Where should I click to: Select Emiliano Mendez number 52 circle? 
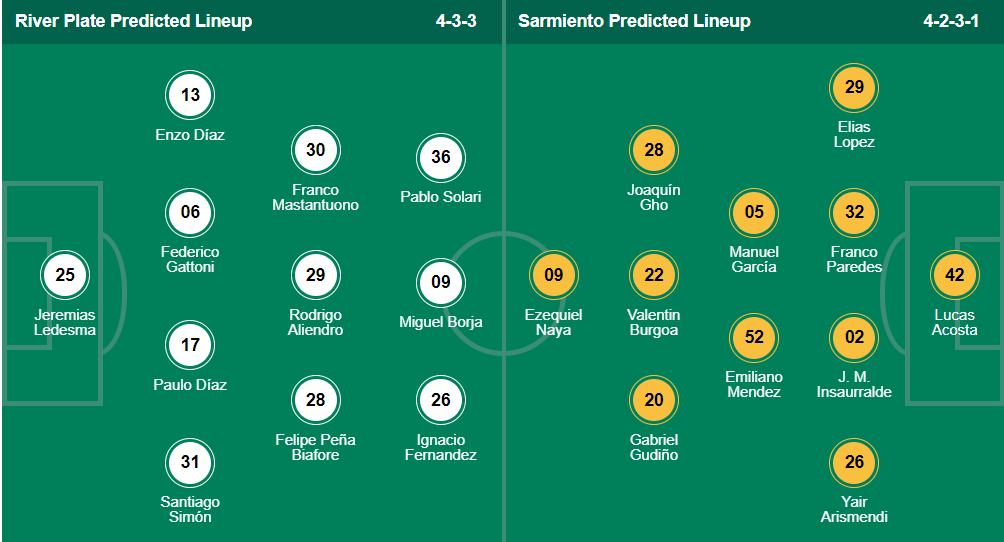tap(754, 338)
